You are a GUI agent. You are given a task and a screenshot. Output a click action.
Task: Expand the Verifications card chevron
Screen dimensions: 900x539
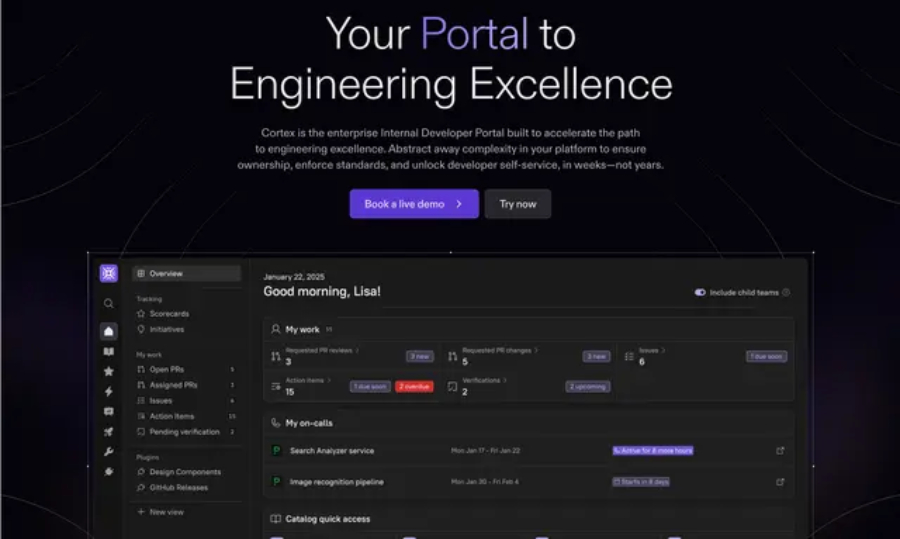[505, 380]
